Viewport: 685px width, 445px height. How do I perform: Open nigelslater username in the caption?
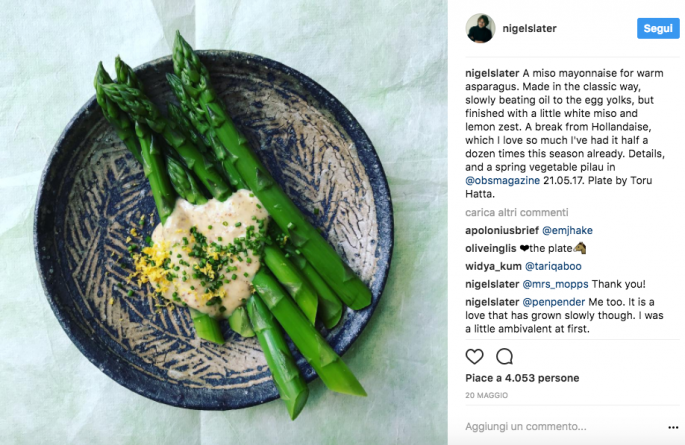coord(492,73)
